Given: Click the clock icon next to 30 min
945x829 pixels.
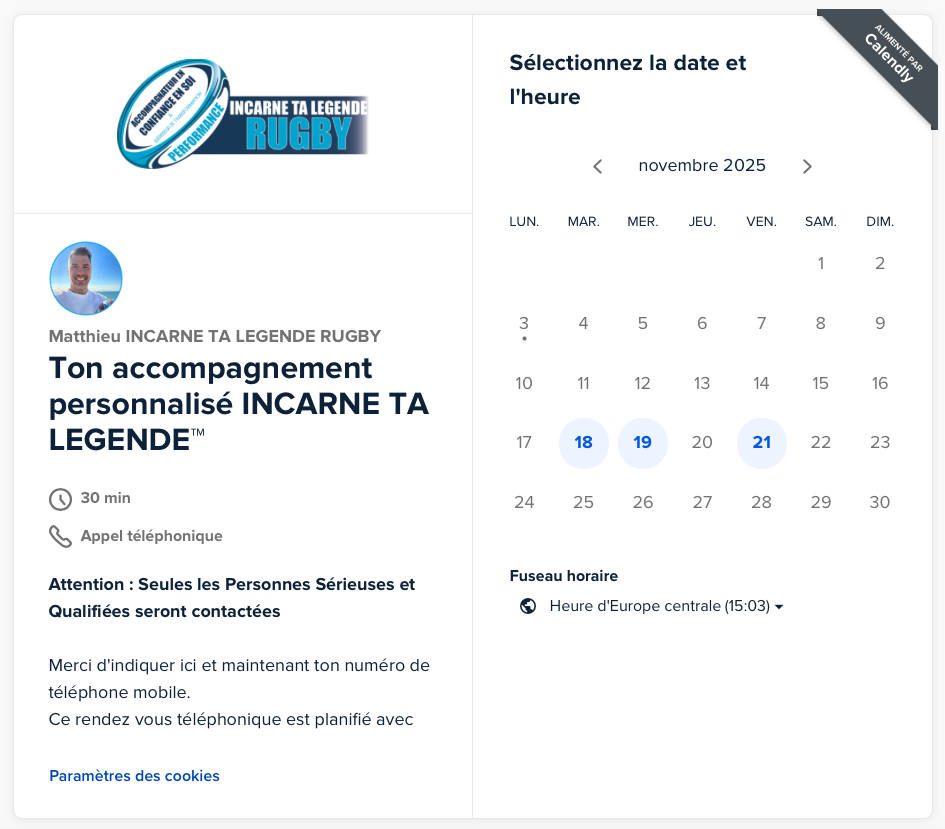Looking at the screenshot, I should click(x=60, y=499).
